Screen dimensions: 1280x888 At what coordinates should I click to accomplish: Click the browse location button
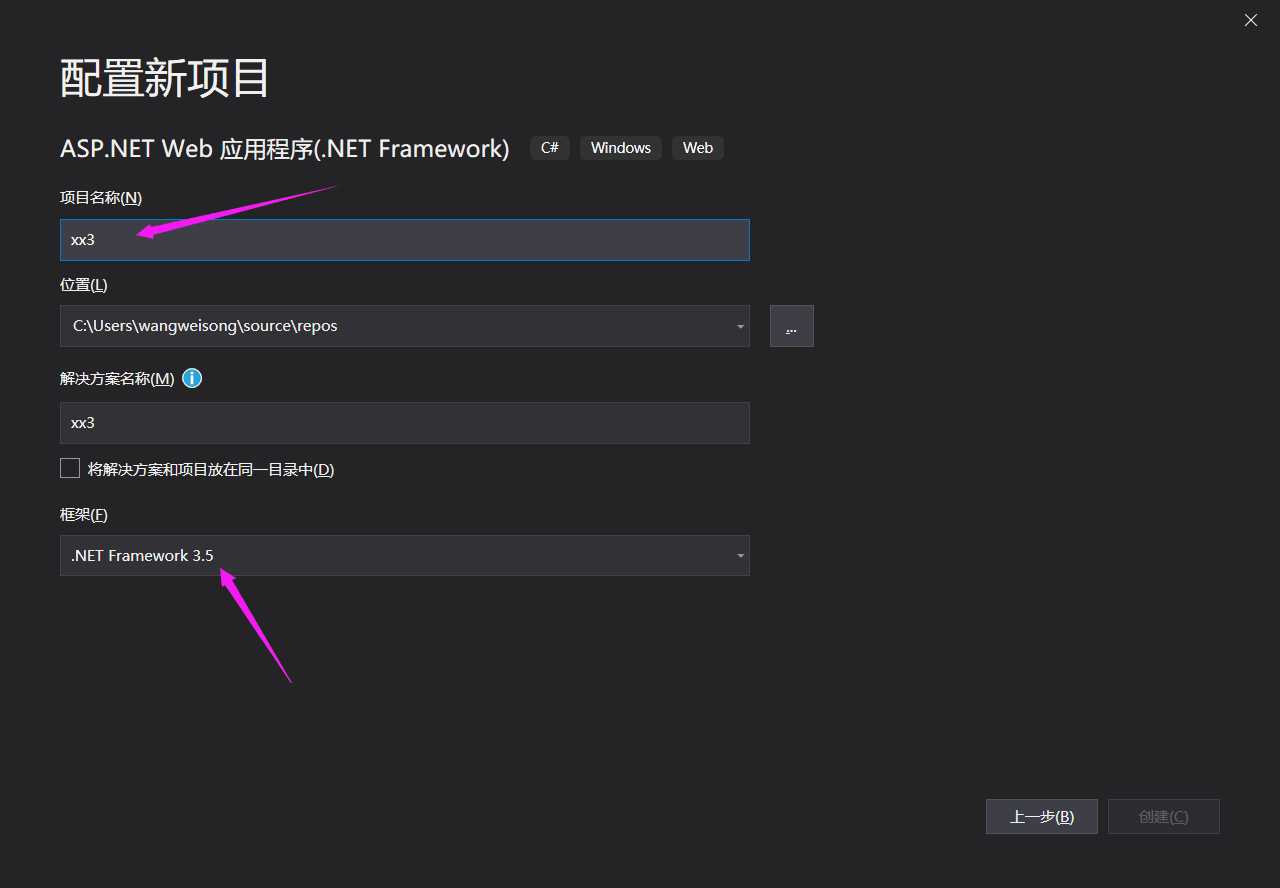(792, 326)
